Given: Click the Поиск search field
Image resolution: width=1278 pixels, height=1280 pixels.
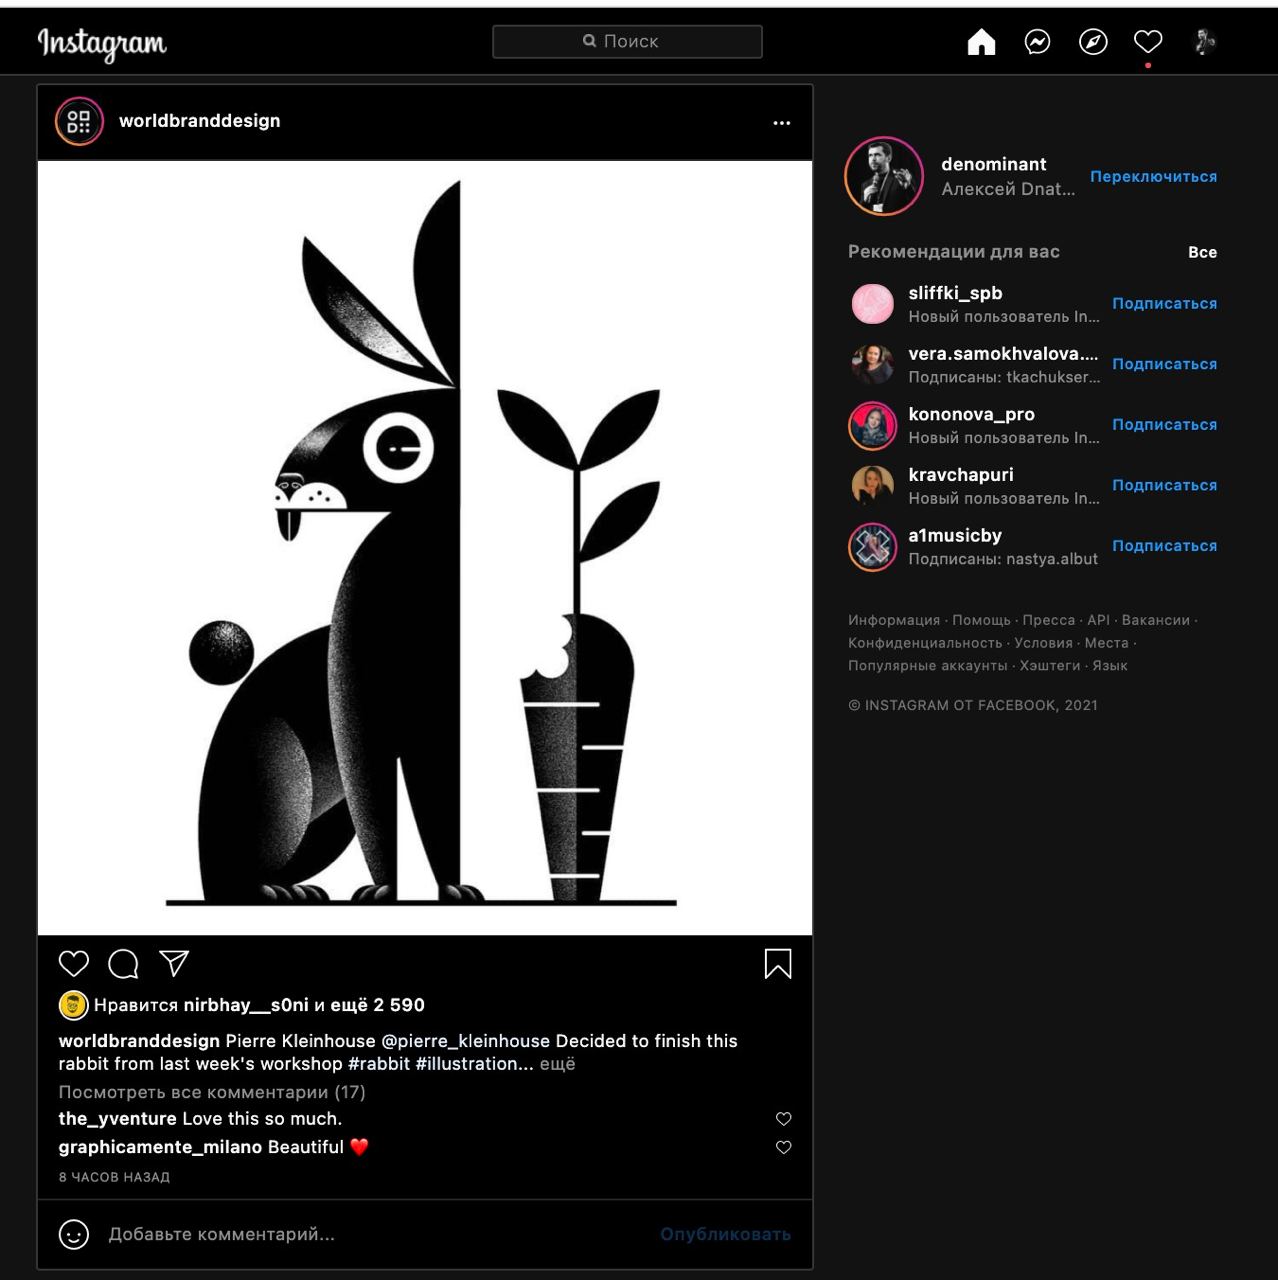Looking at the screenshot, I should pyautogui.click(x=627, y=41).
